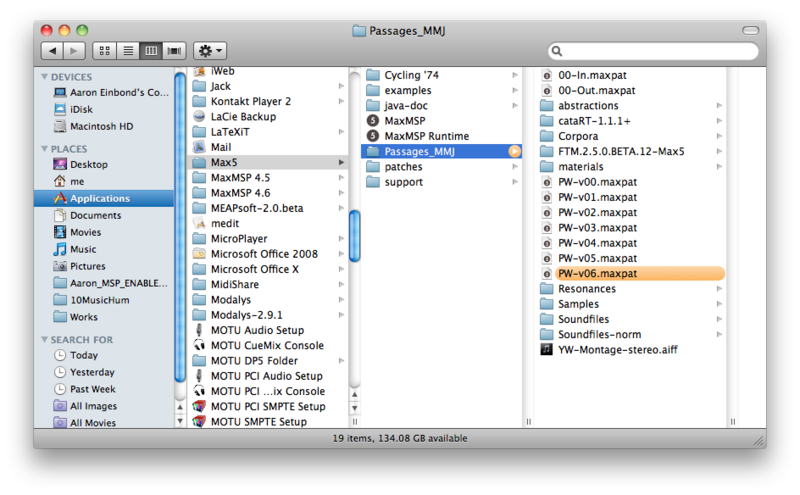Image resolution: width=800 pixels, height=495 pixels.
Task: Show files from Today
Action: coord(76,355)
